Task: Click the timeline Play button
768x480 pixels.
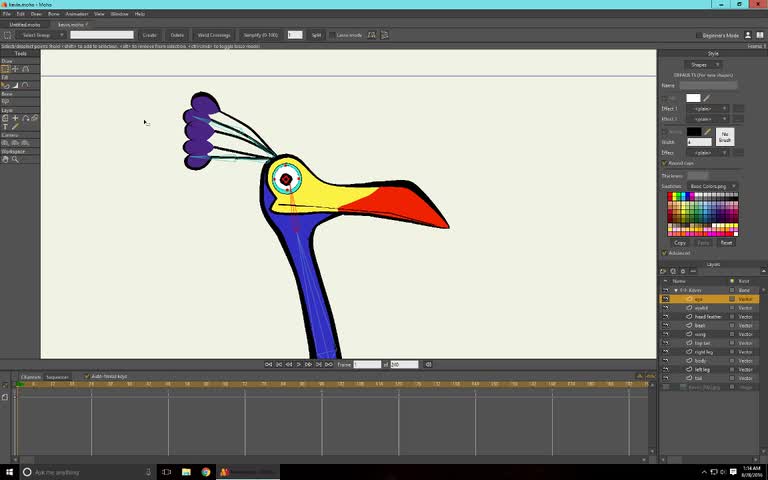Action: 298,364
